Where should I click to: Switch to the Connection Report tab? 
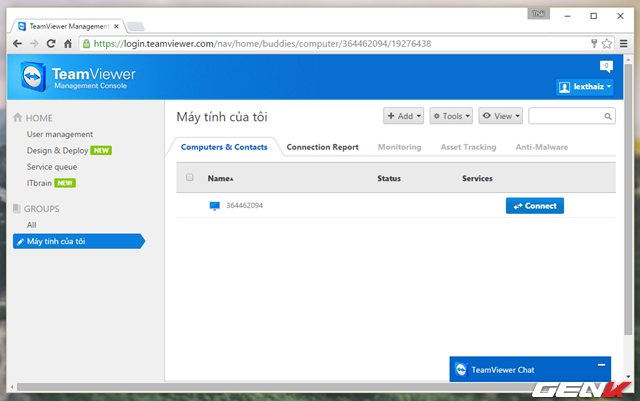[322, 147]
